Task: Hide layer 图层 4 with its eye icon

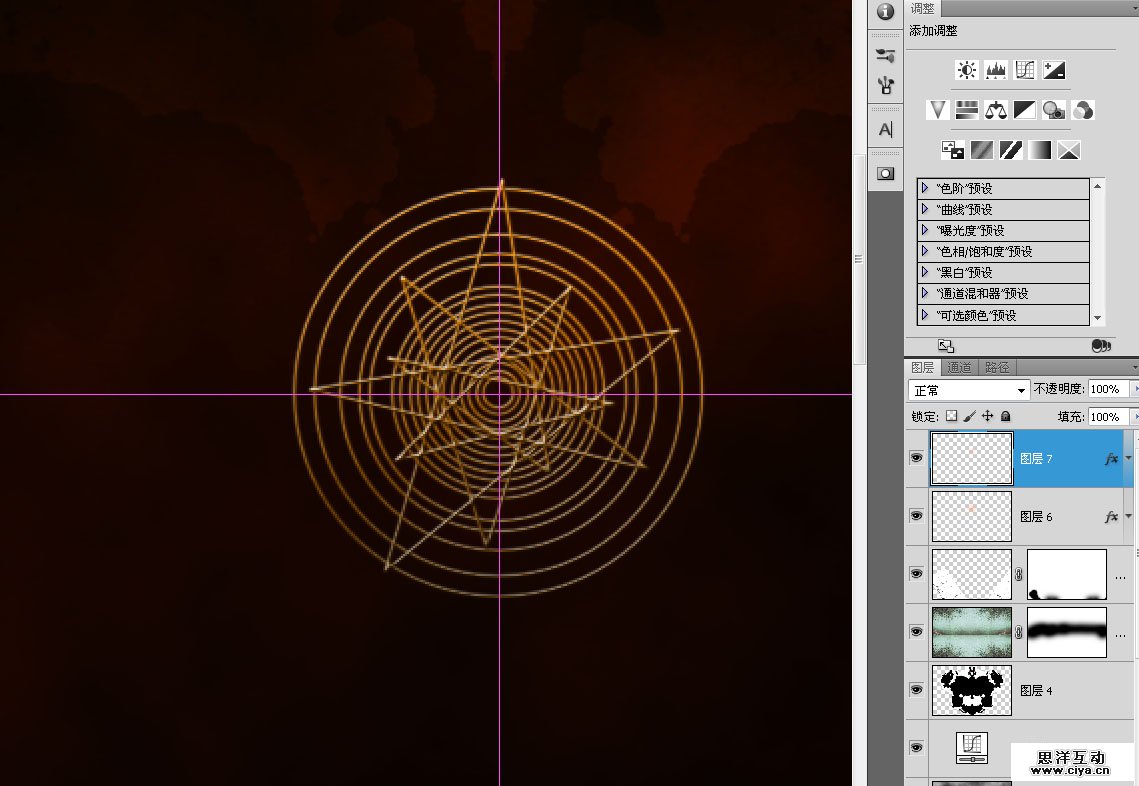Action: coord(916,690)
